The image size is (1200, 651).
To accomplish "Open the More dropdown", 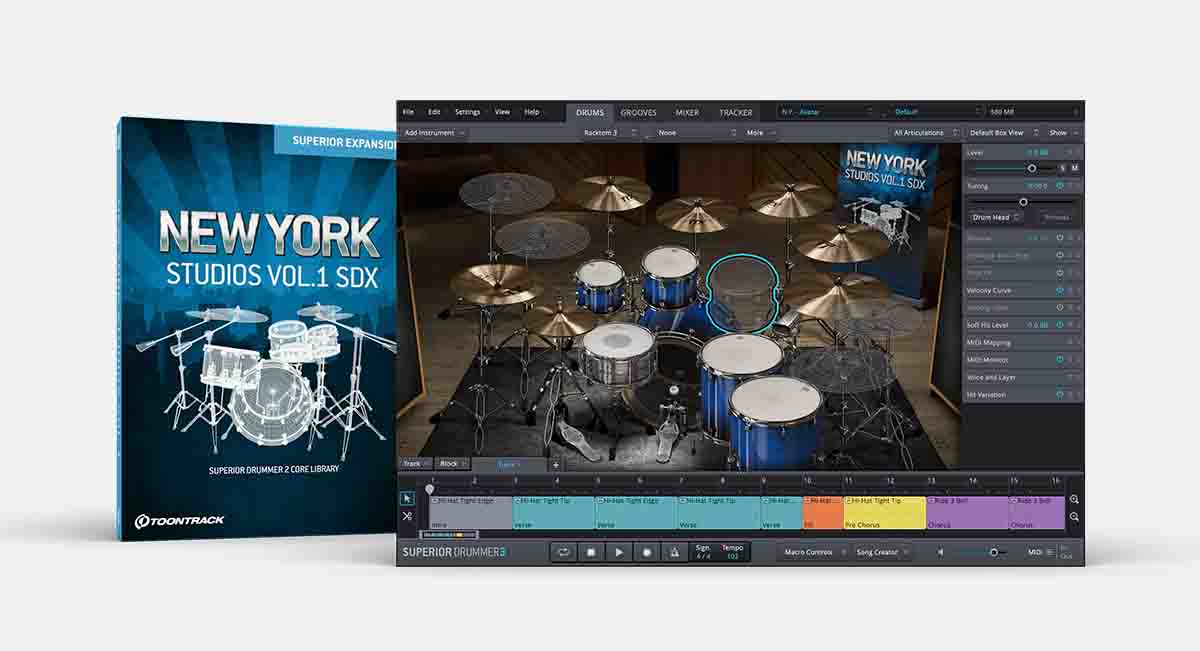I will [x=759, y=133].
